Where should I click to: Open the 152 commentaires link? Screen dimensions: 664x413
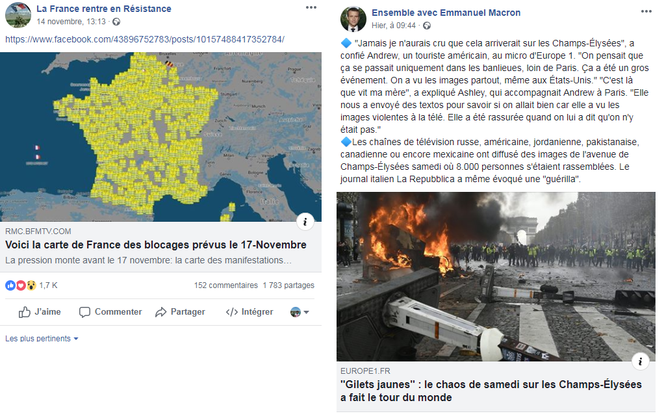click(226, 285)
